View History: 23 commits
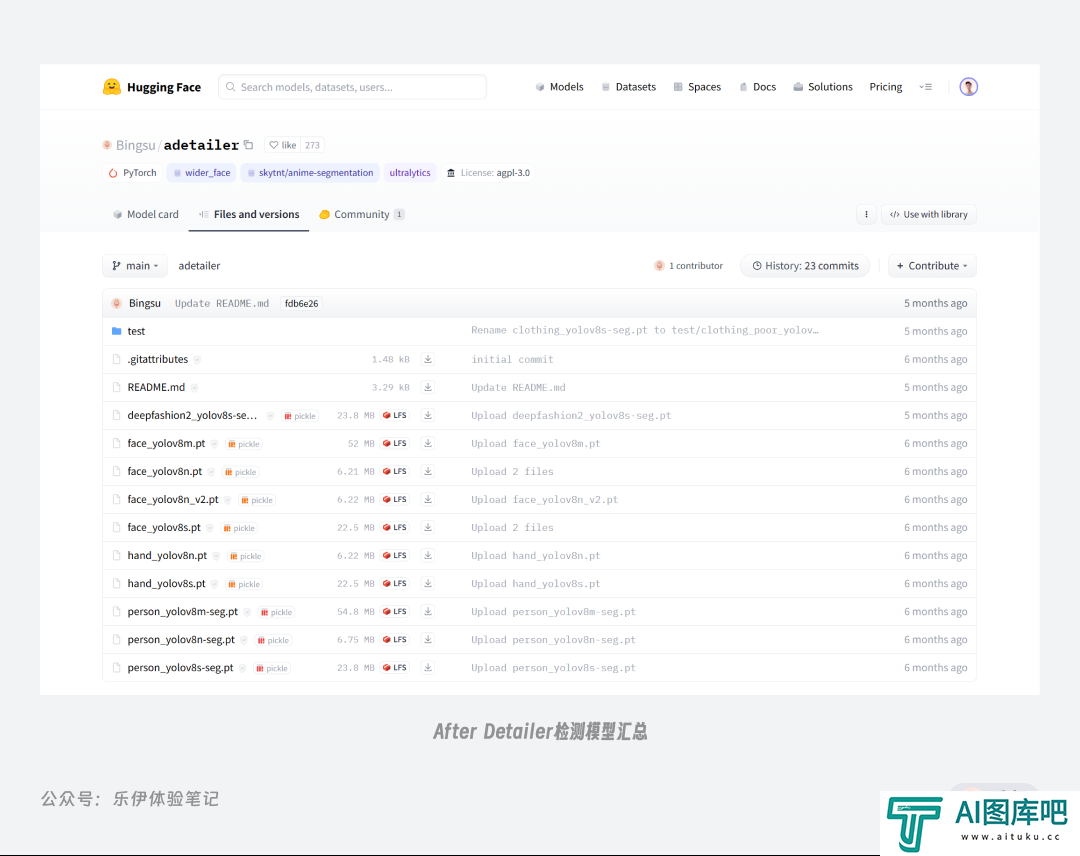The width and height of the screenshot is (1080, 856). coord(805,266)
